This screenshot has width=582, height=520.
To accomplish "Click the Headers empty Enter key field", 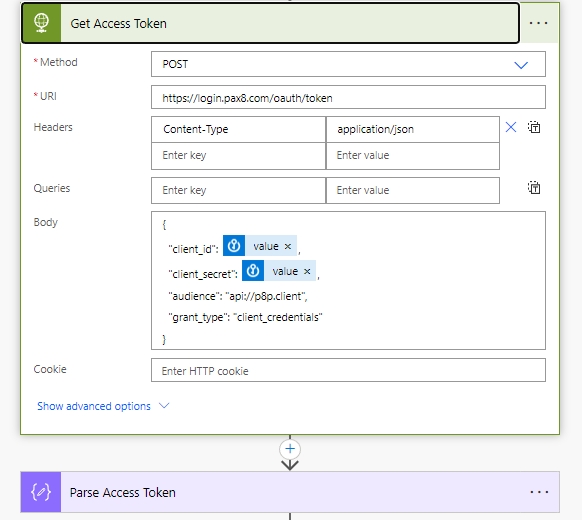I will 238,156.
